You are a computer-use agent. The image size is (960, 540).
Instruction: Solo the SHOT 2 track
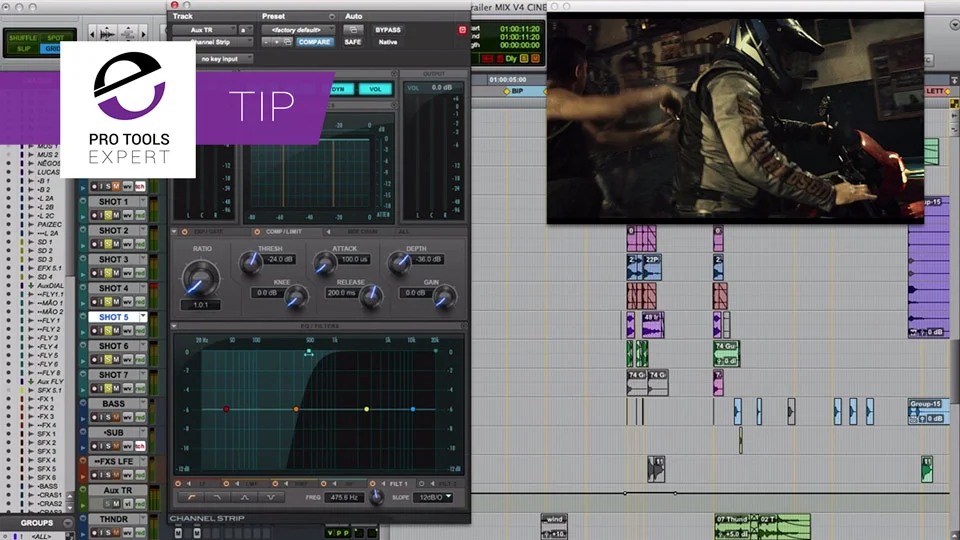coord(108,244)
